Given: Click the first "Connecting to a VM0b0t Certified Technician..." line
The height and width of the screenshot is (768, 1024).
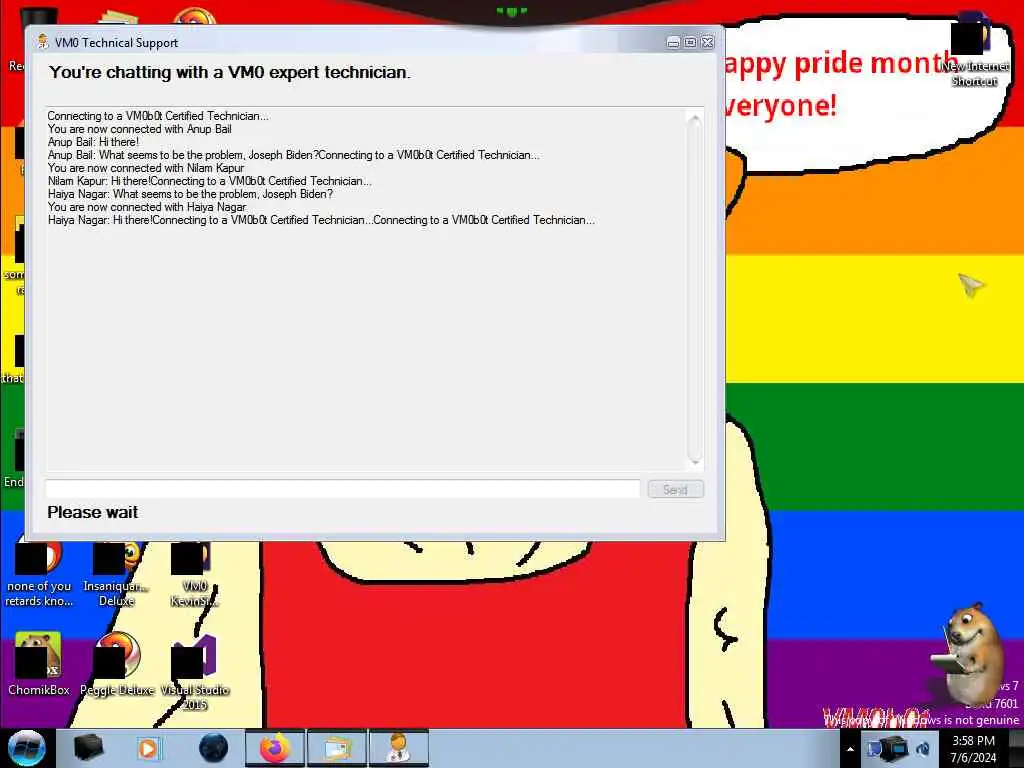Looking at the screenshot, I should tap(158, 116).
